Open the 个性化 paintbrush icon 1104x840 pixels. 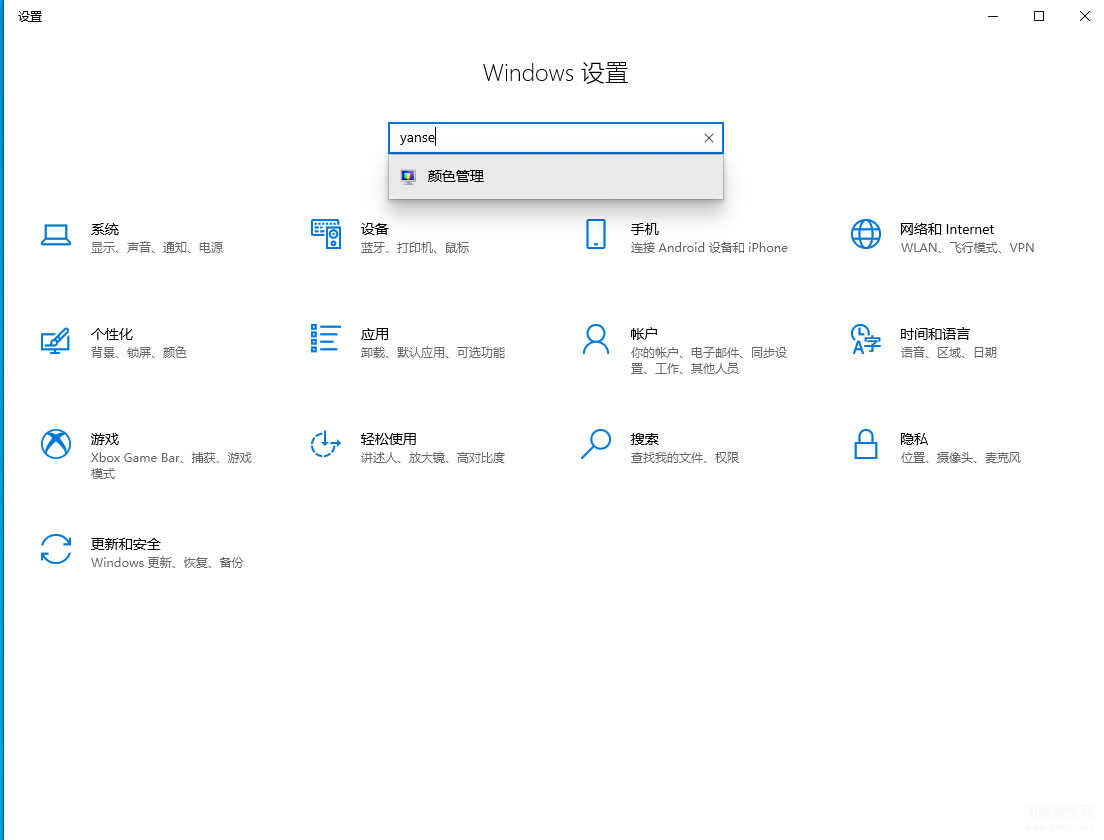56,341
